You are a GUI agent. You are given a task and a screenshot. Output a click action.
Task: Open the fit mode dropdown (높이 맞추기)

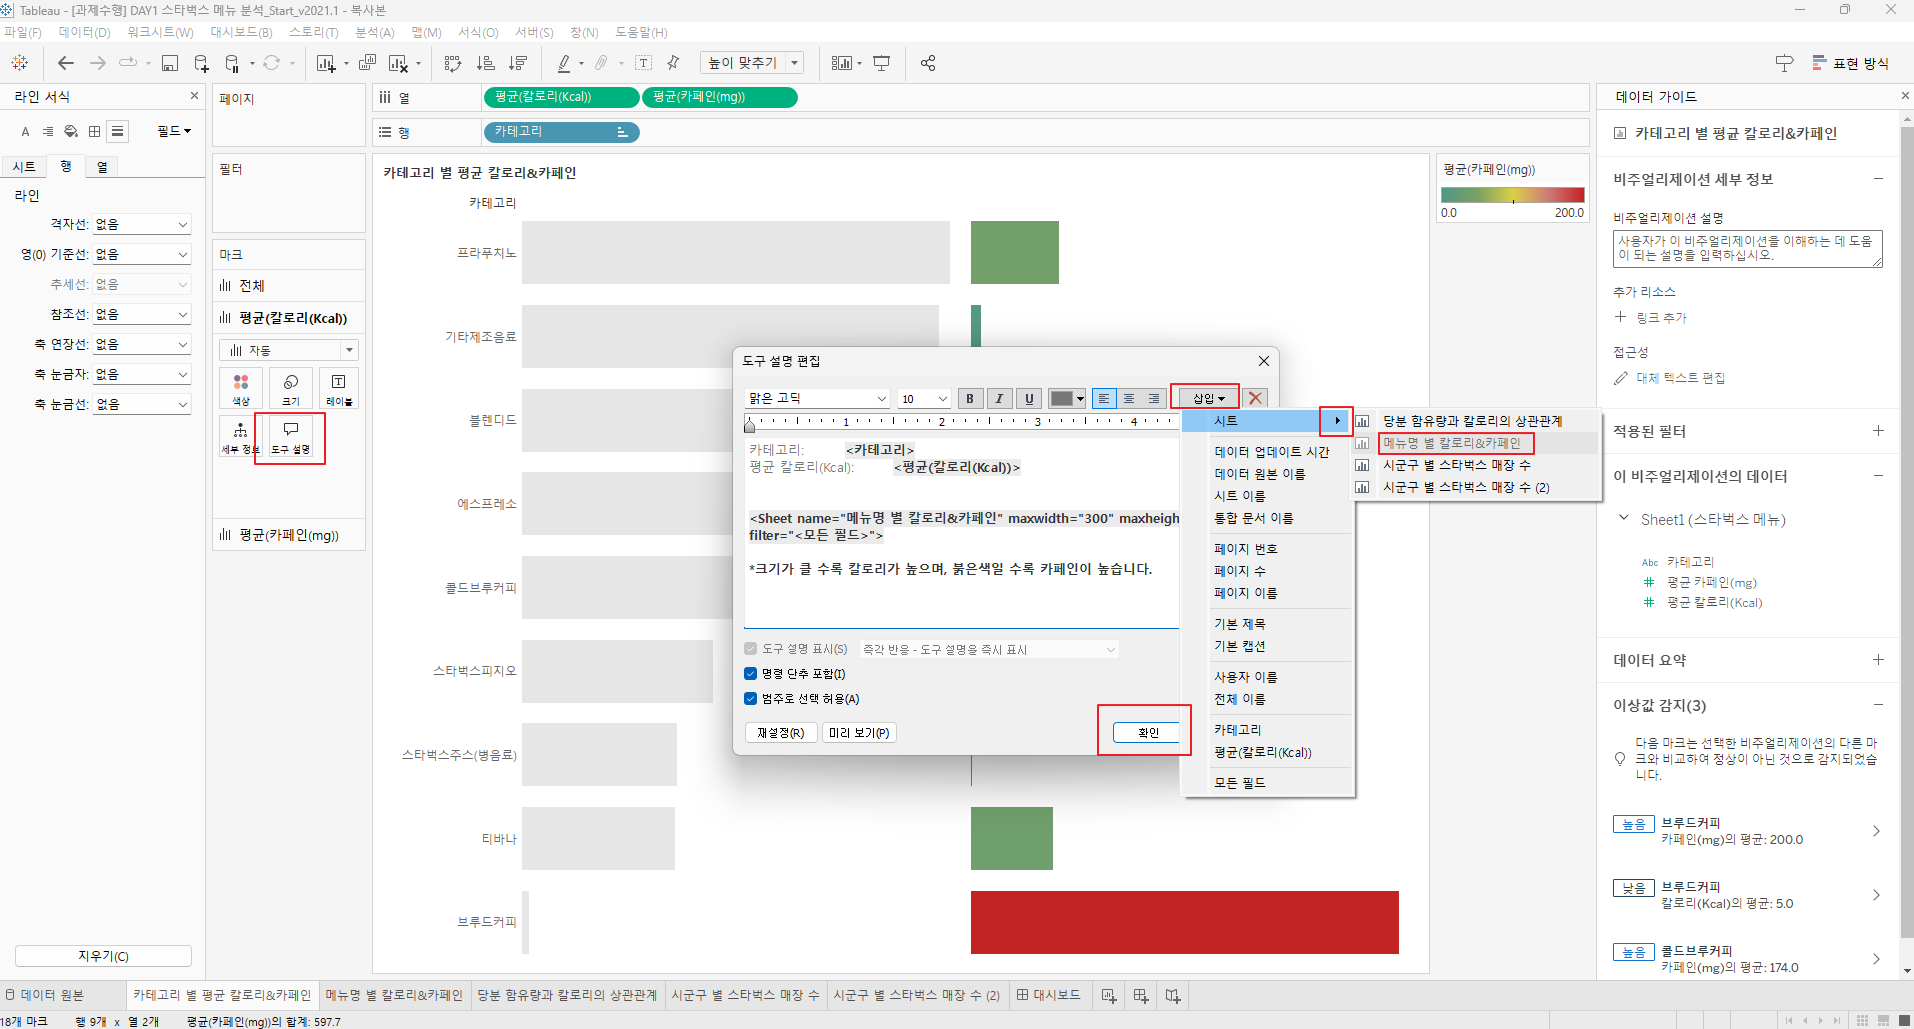pos(752,63)
